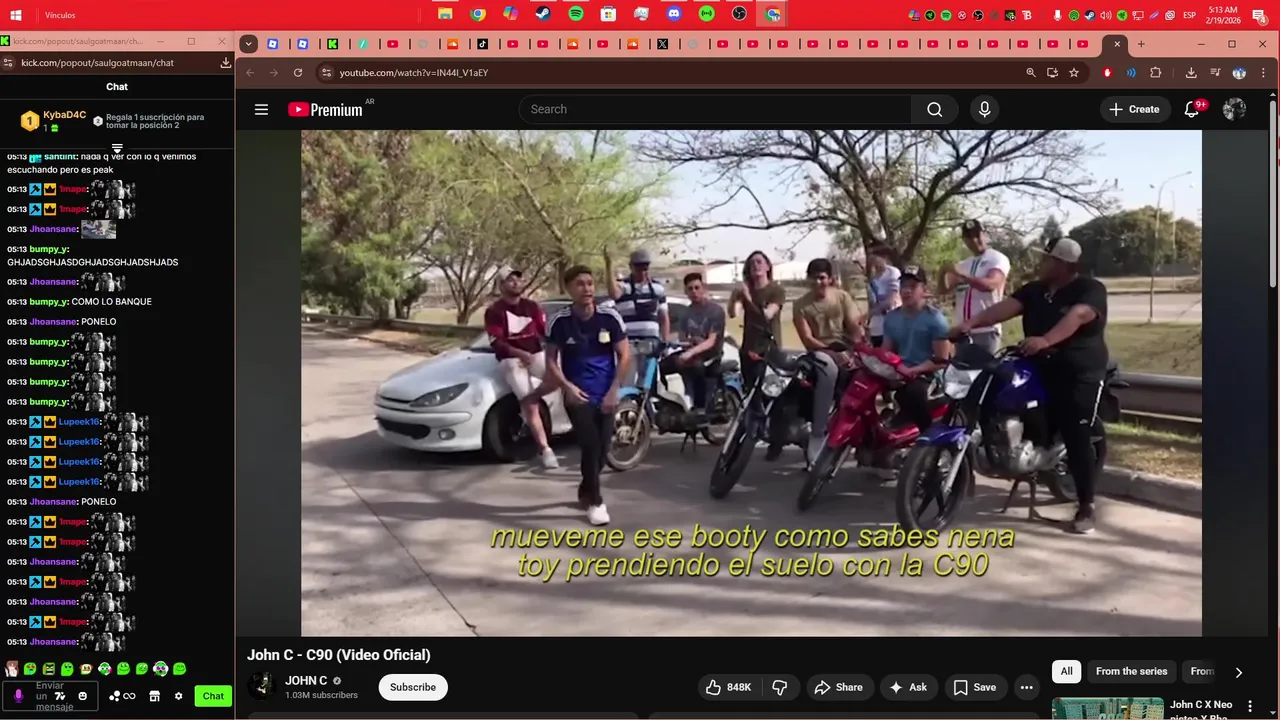1280x720 pixels.
Task: Show more filter chips with the right chevron
Action: point(1238,672)
